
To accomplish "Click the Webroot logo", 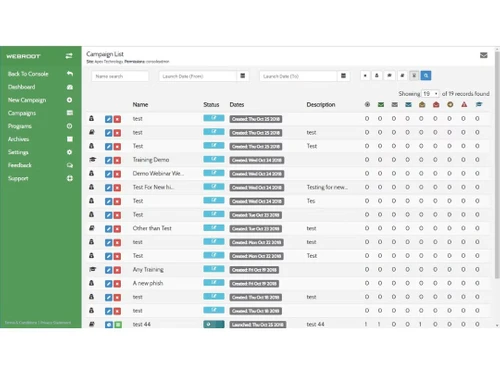I will 23,56.
